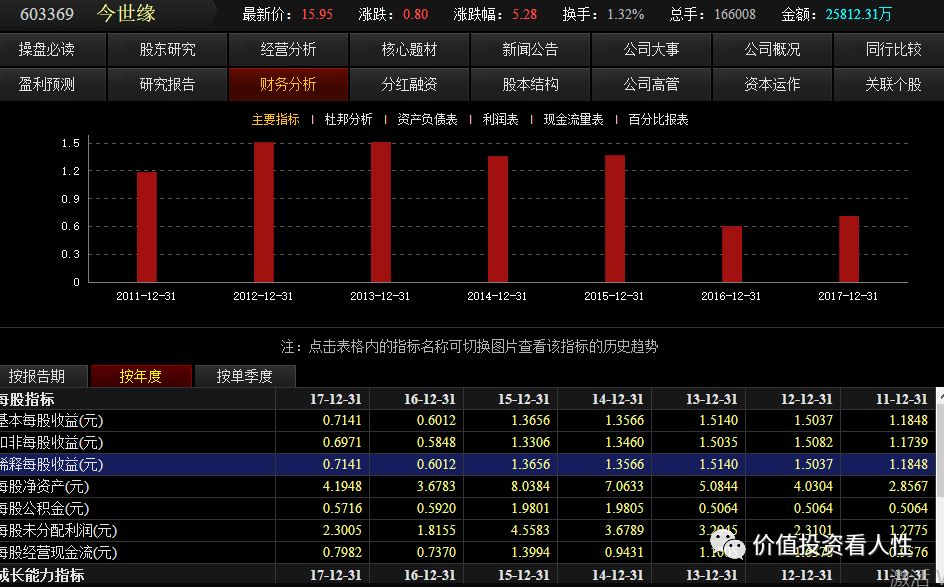
Task: Click the 2013-12-31 chart bar
Action: pyautogui.click(x=380, y=212)
